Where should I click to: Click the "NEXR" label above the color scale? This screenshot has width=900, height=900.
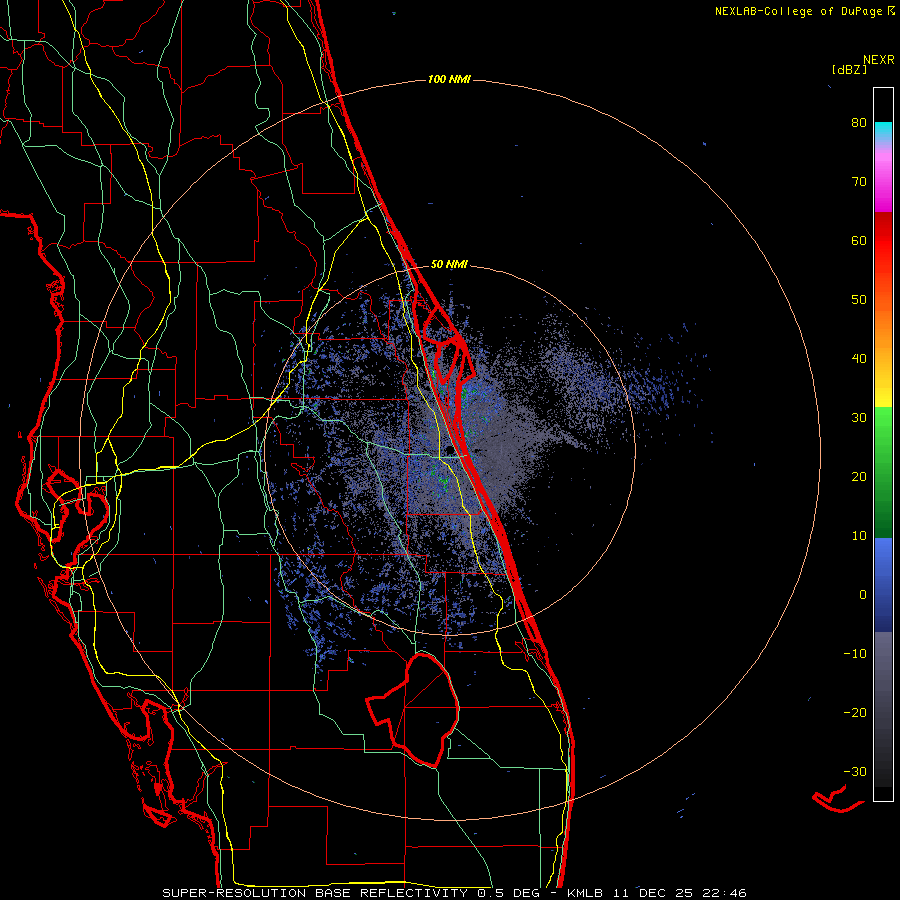(879, 60)
